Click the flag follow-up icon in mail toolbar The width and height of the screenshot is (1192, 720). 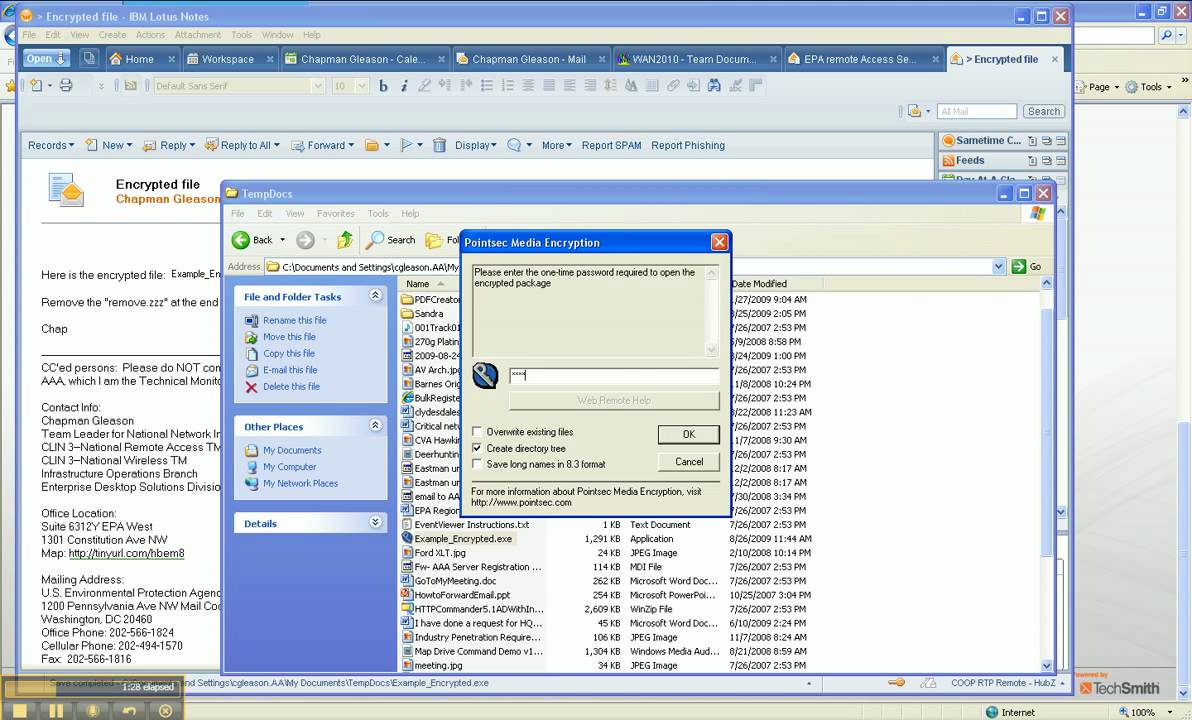point(407,145)
